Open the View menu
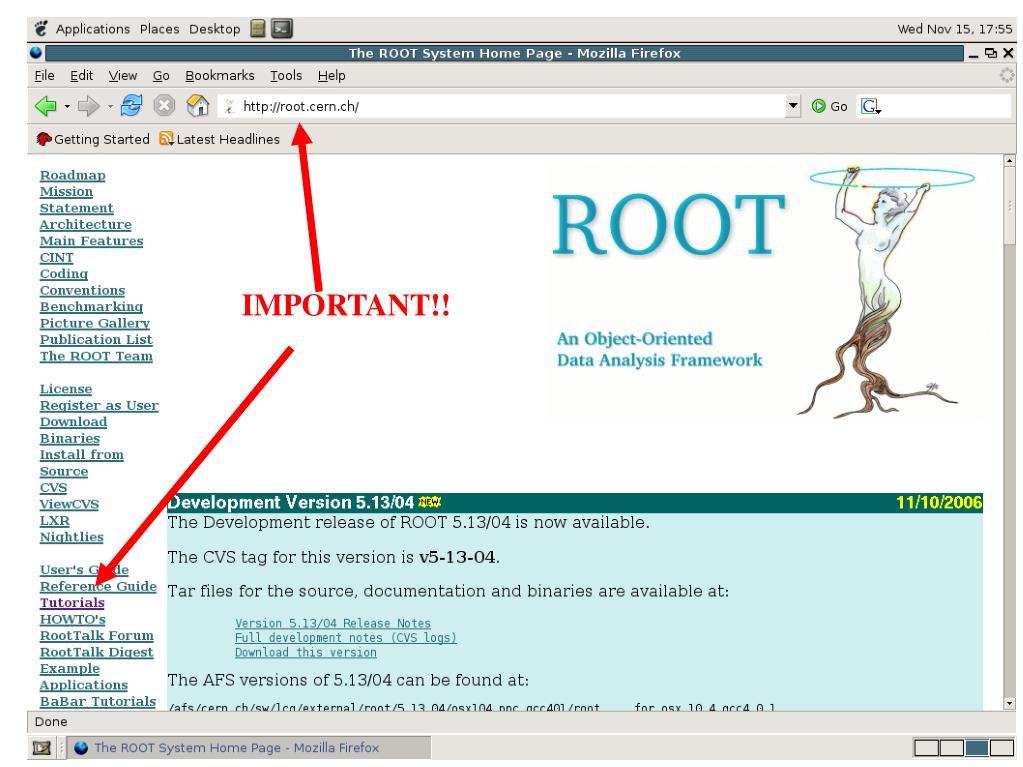The height and width of the screenshot is (767, 1023). tap(123, 76)
